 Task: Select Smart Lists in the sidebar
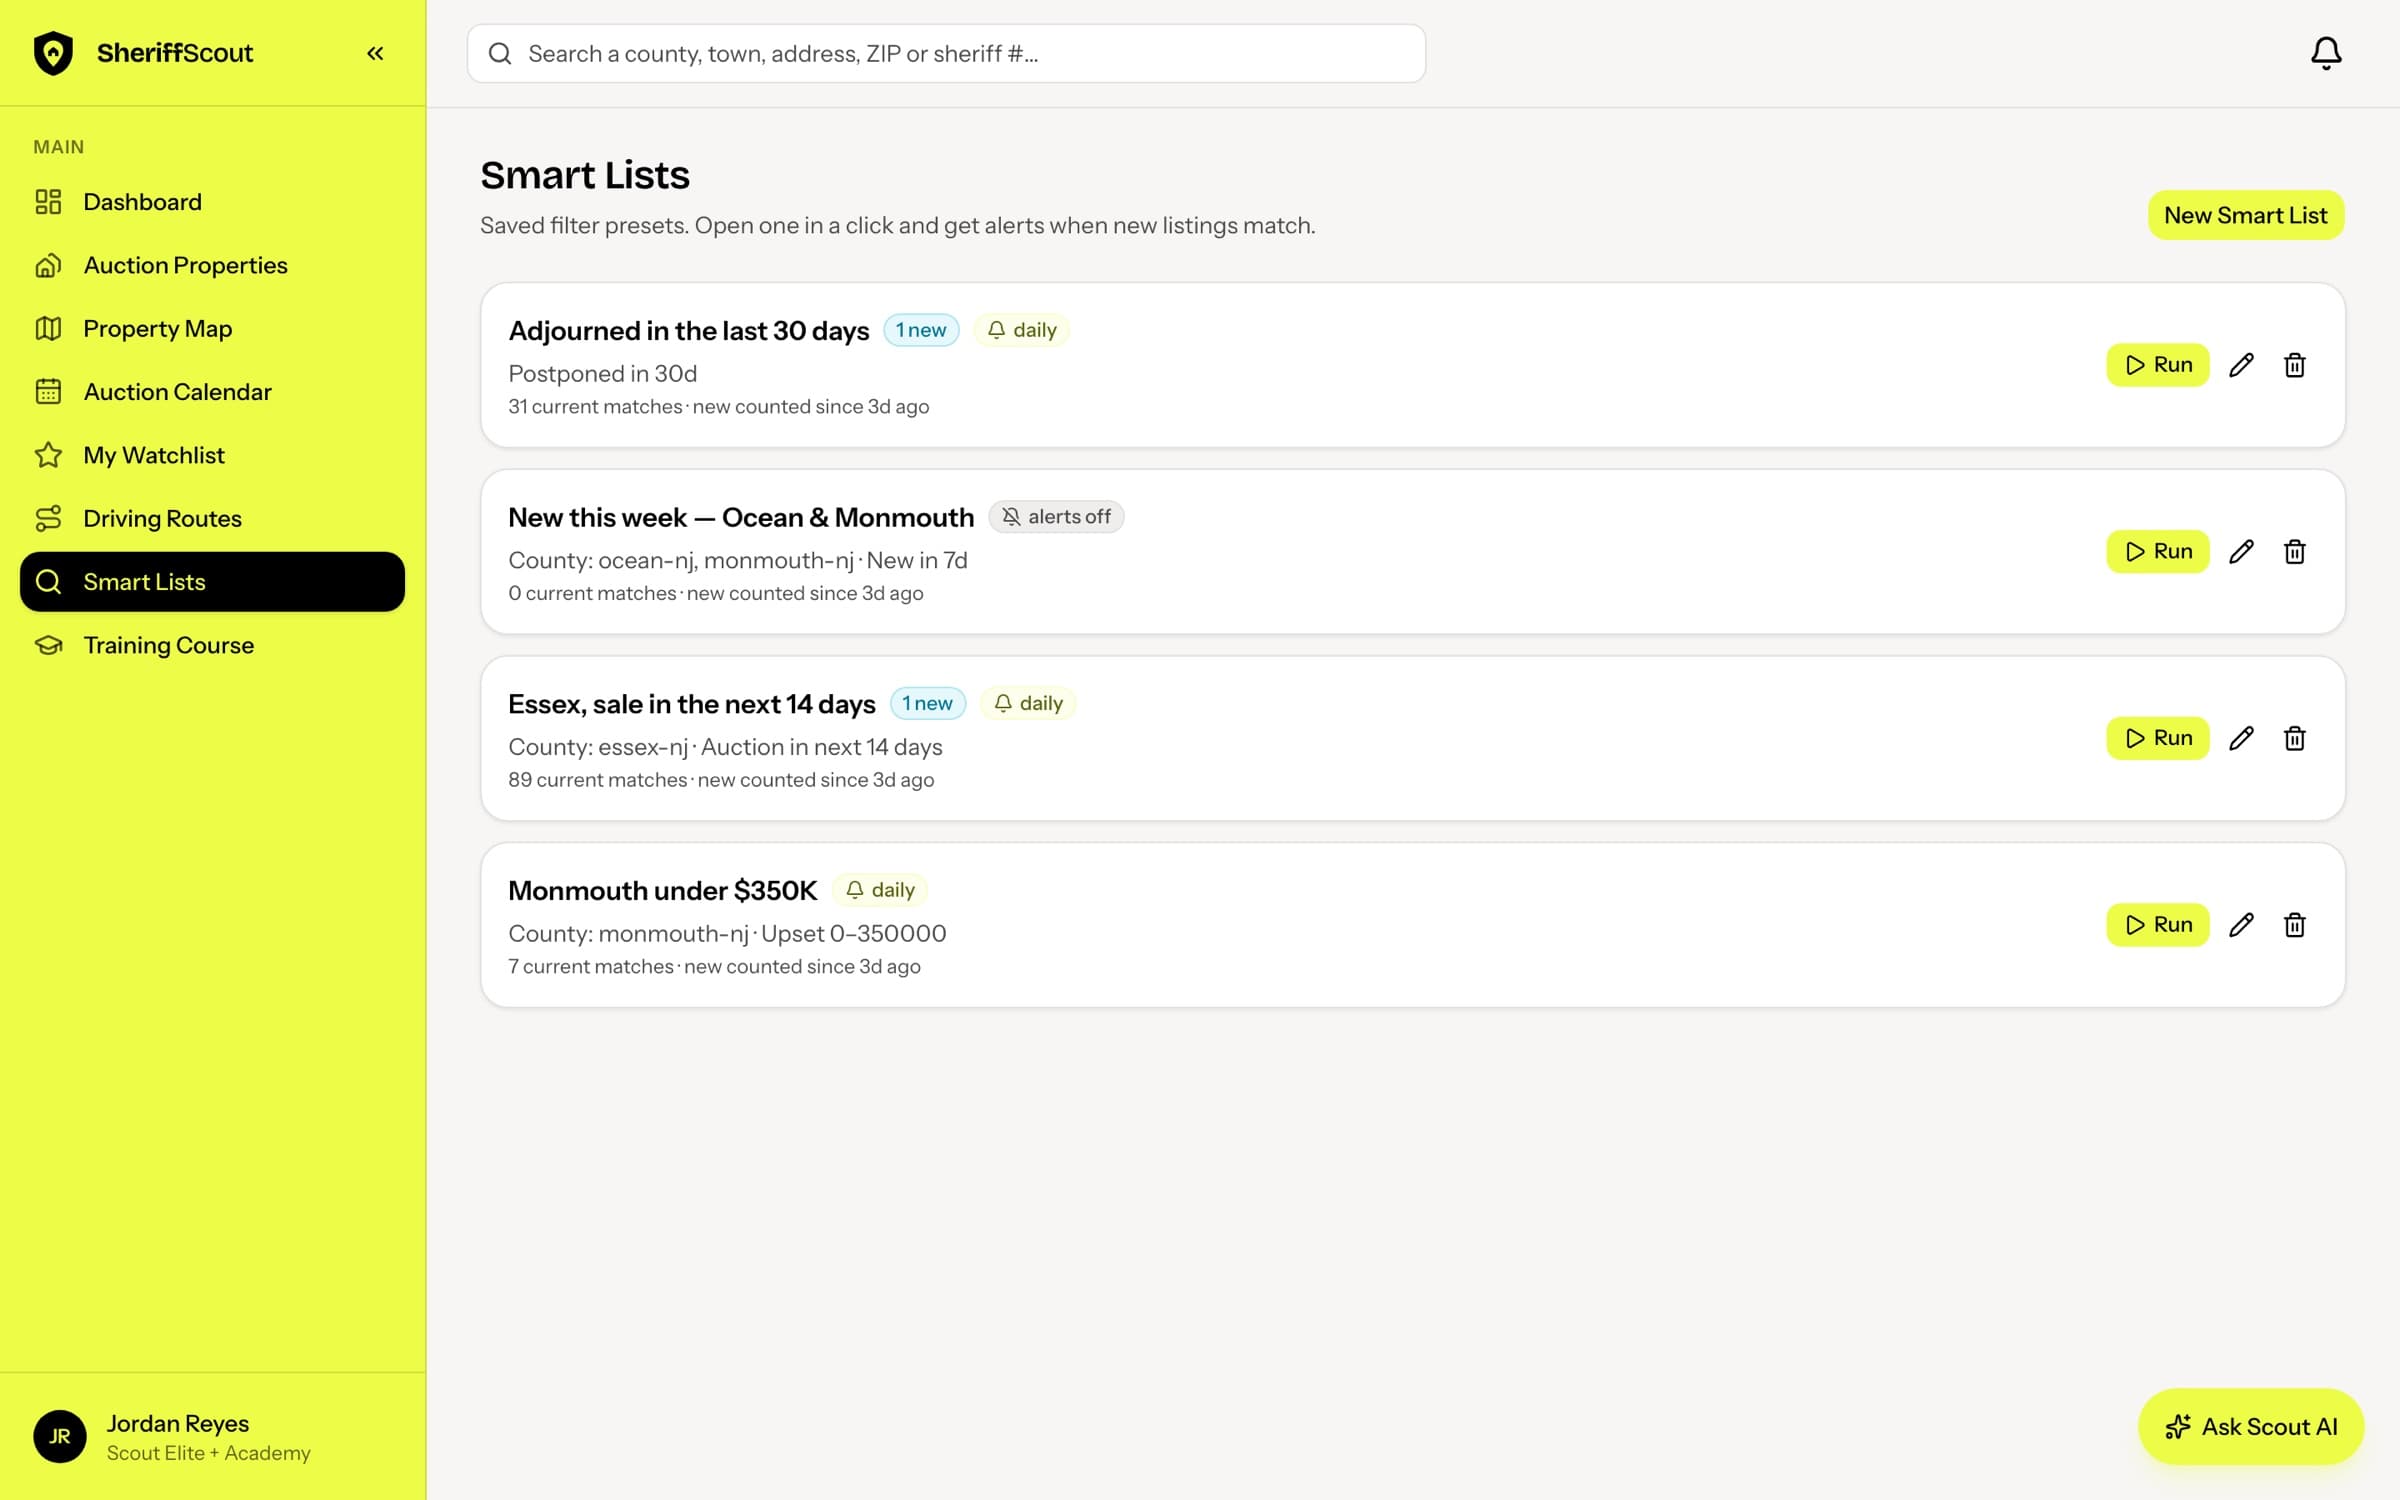[212, 582]
